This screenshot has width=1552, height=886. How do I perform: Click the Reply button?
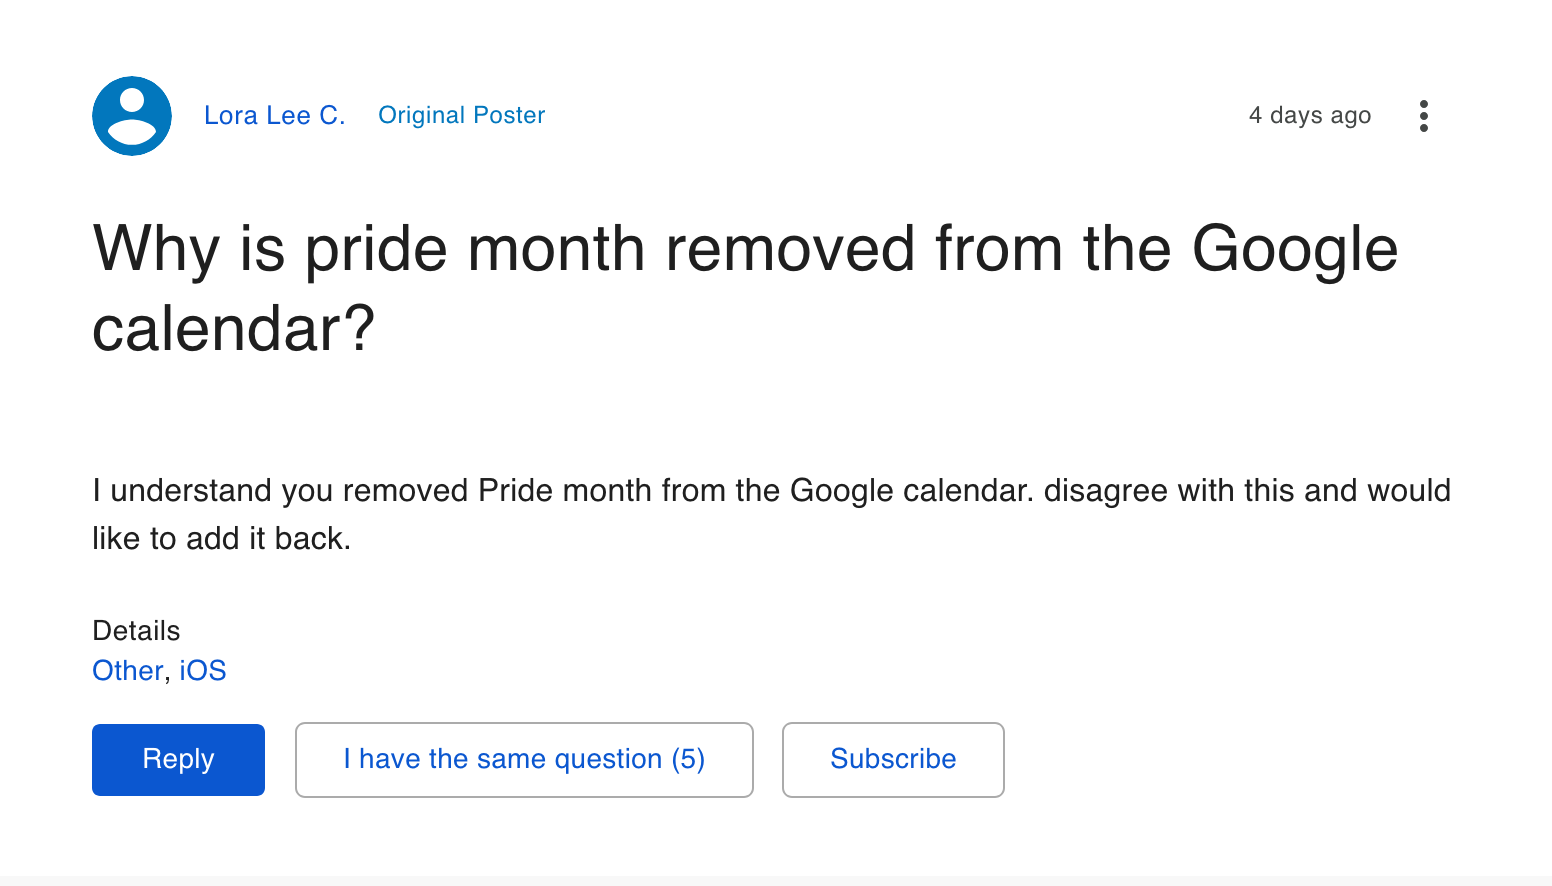pyautogui.click(x=178, y=760)
